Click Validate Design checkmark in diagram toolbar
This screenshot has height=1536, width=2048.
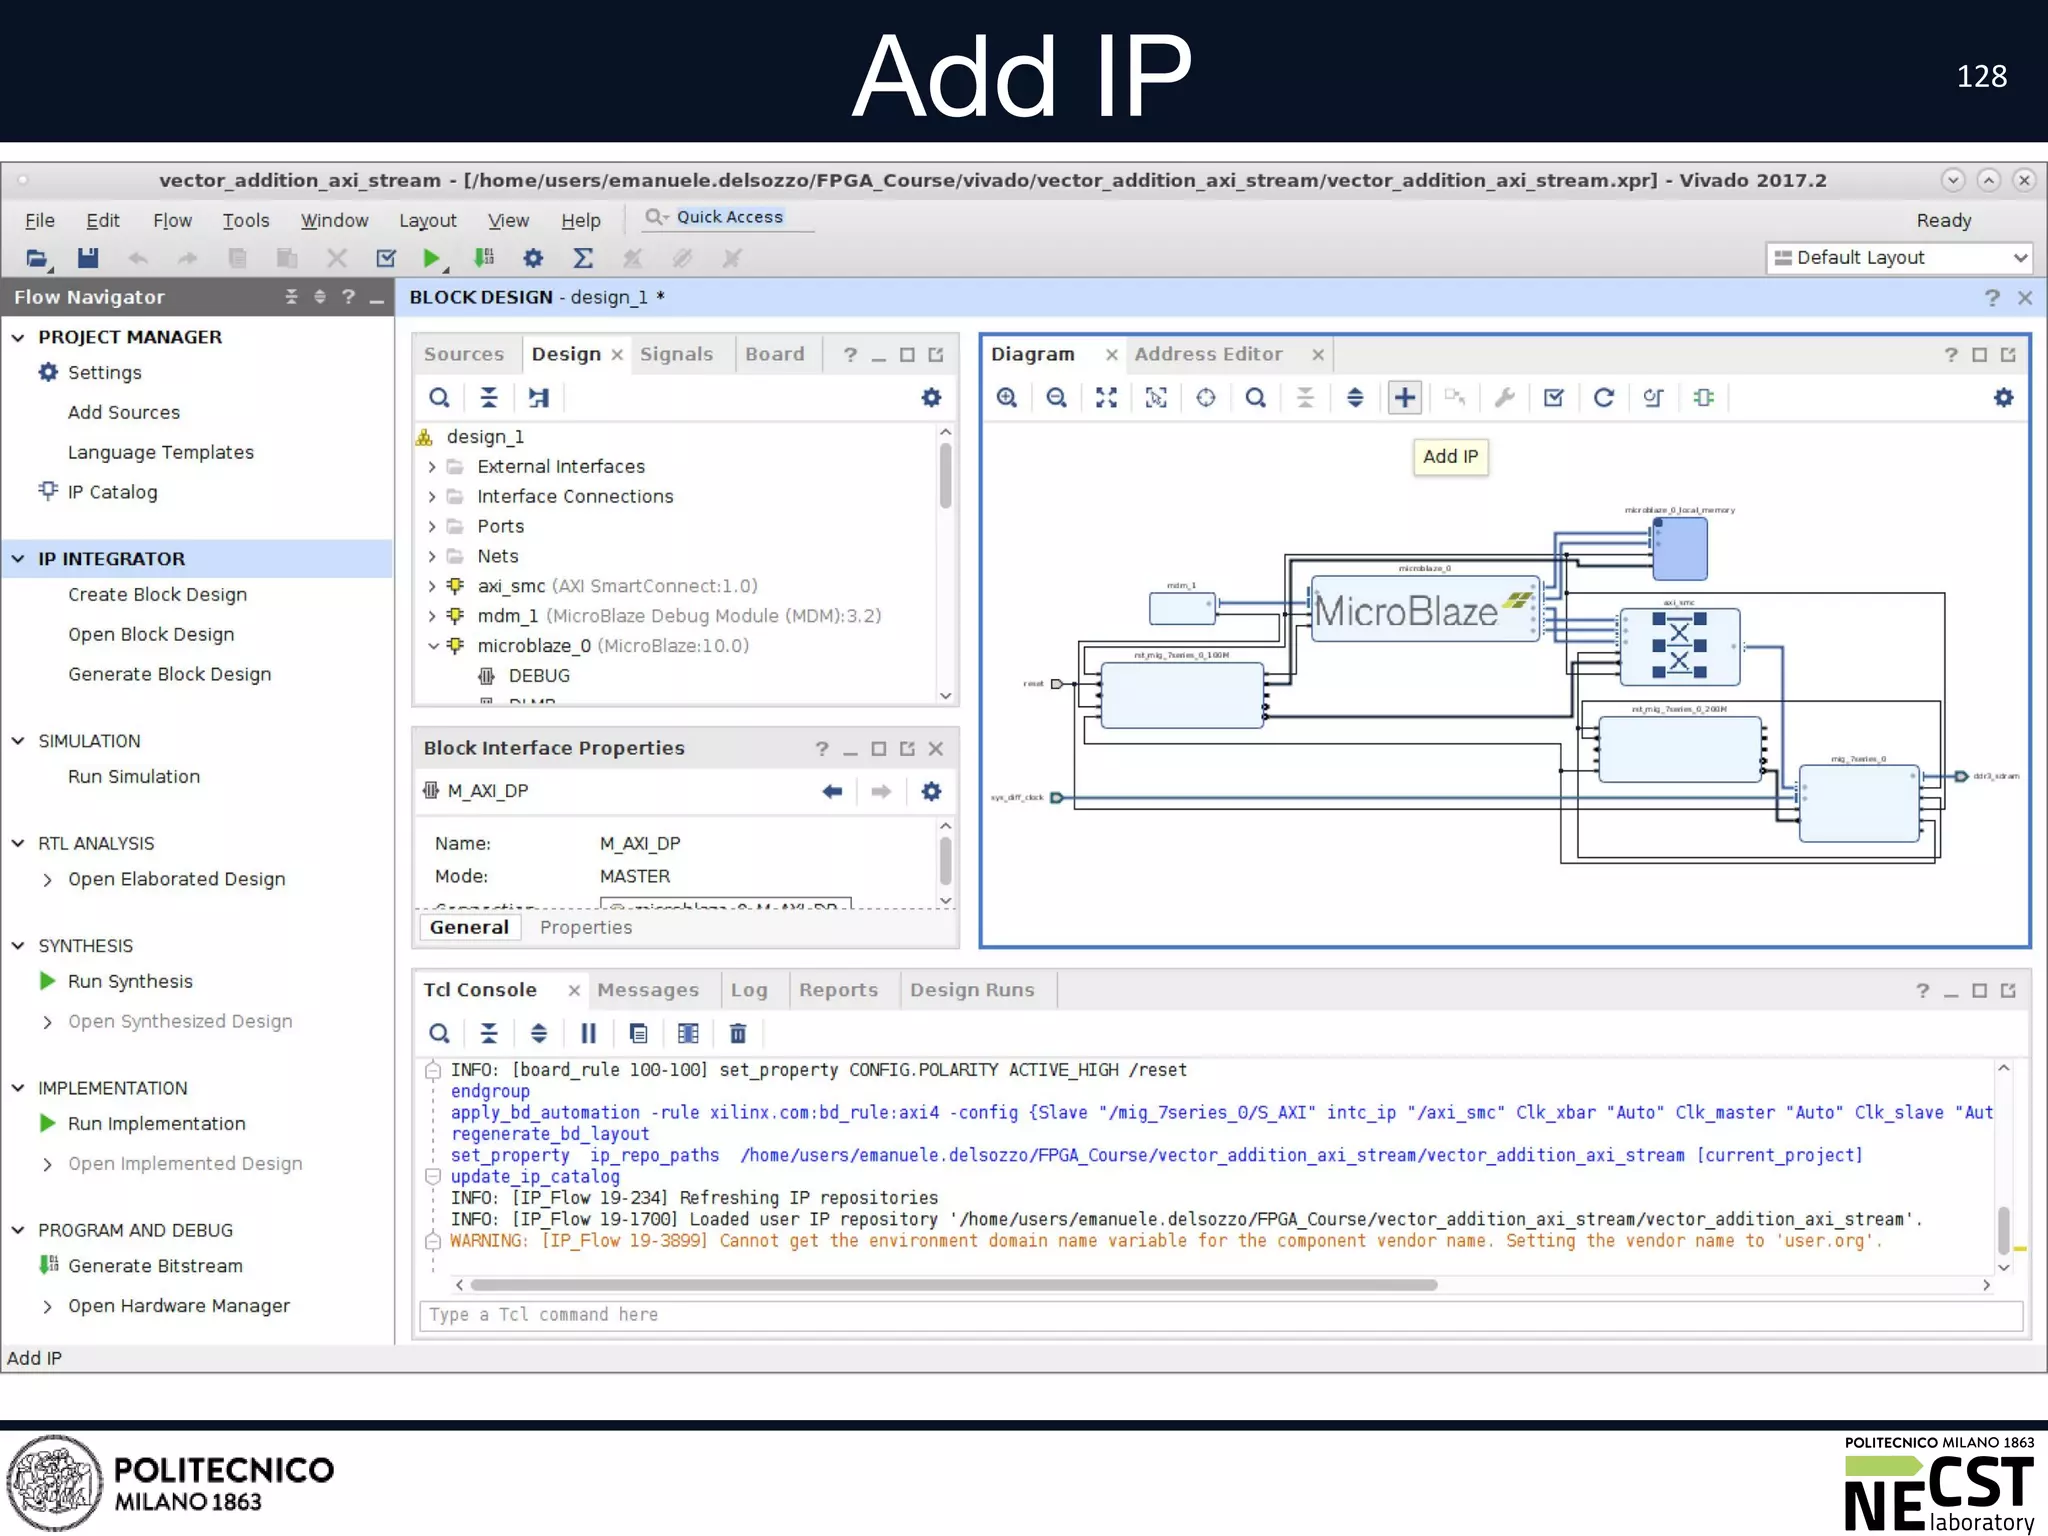1553,398
